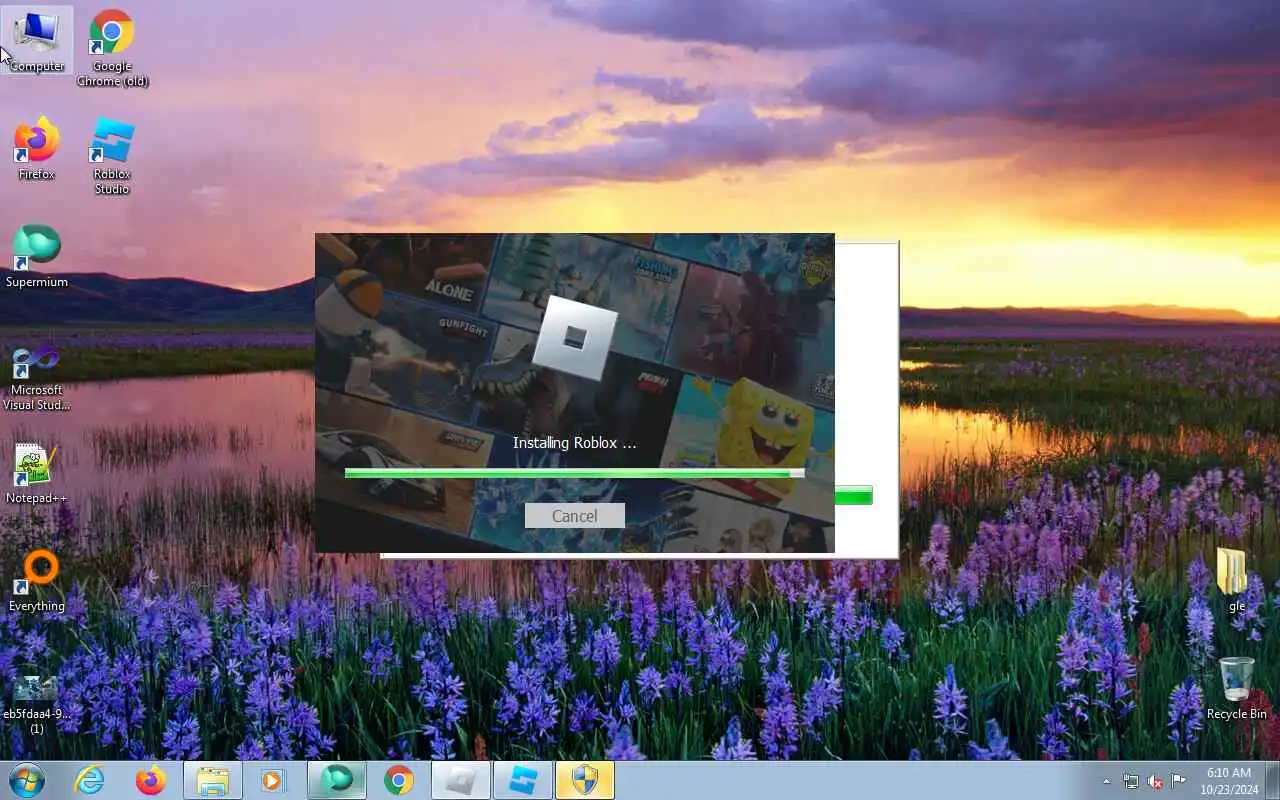The image size is (1280, 800).
Task: Switch to the UAC shield taskbar item
Action: tap(585, 780)
